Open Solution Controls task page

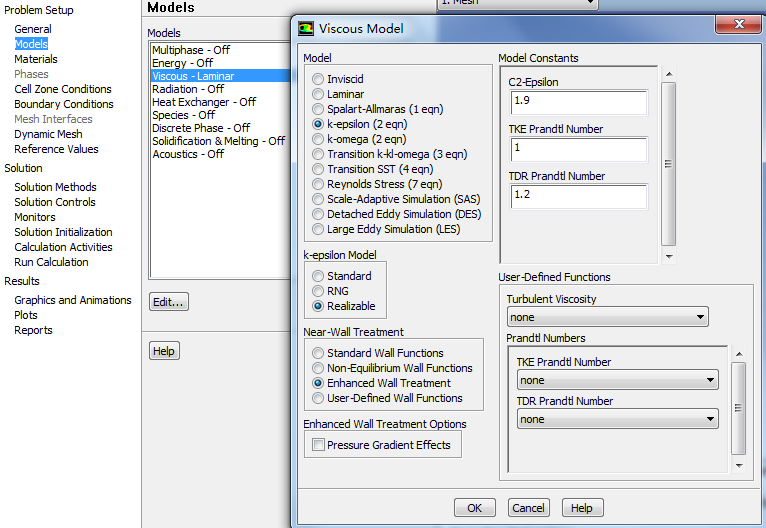55,202
